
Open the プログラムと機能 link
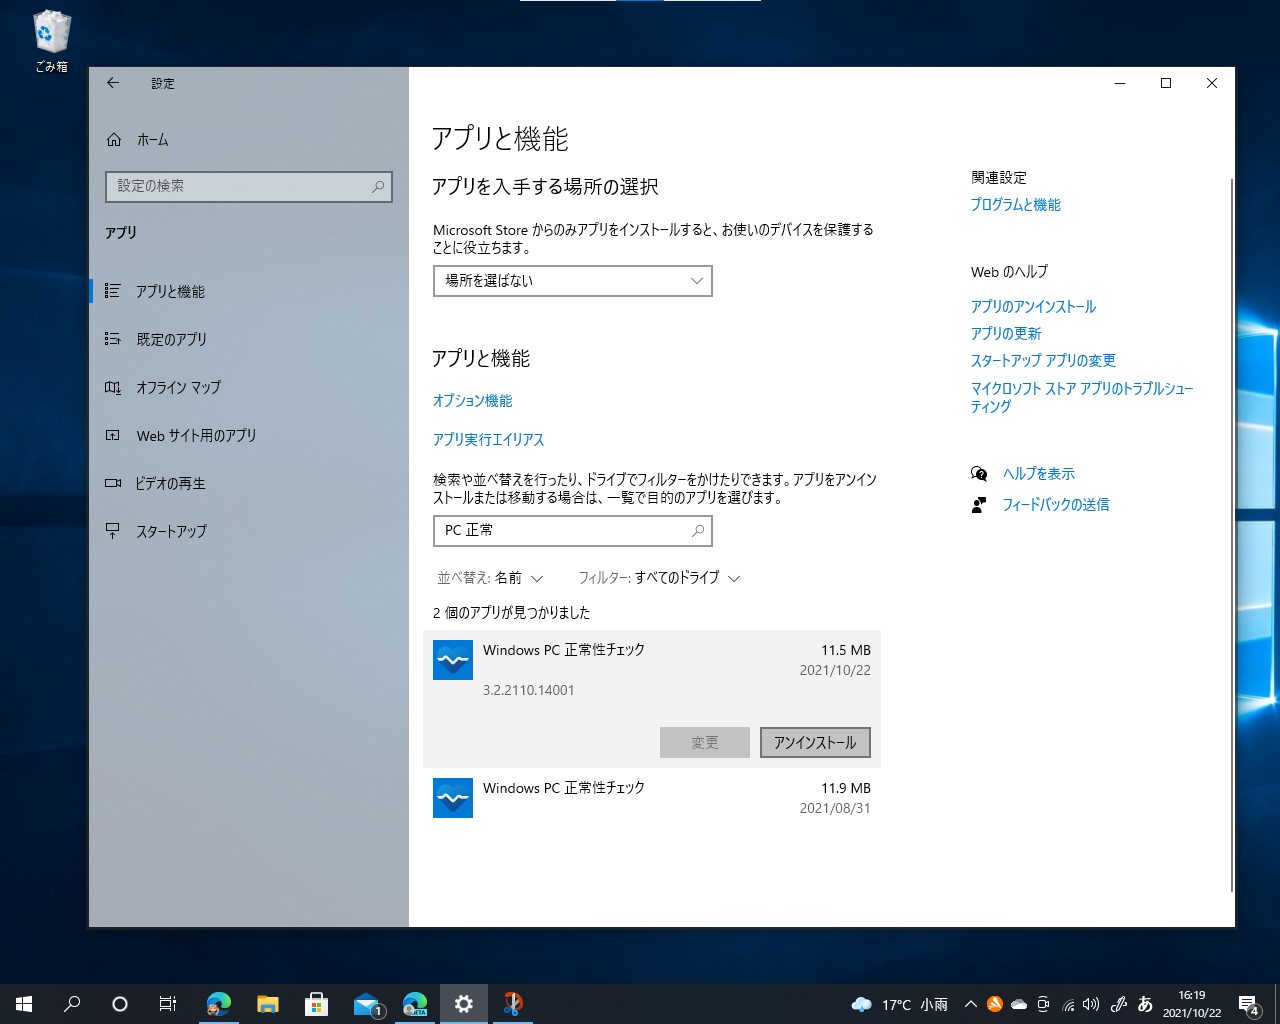(1015, 204)
